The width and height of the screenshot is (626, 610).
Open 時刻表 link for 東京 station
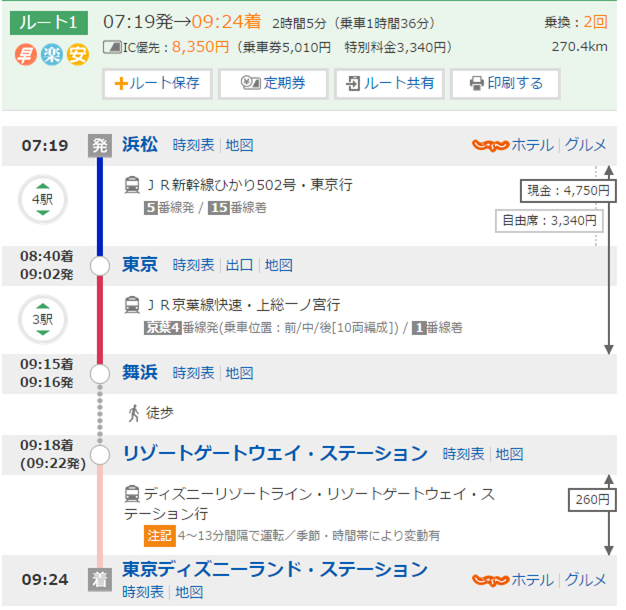coord(193,265)
